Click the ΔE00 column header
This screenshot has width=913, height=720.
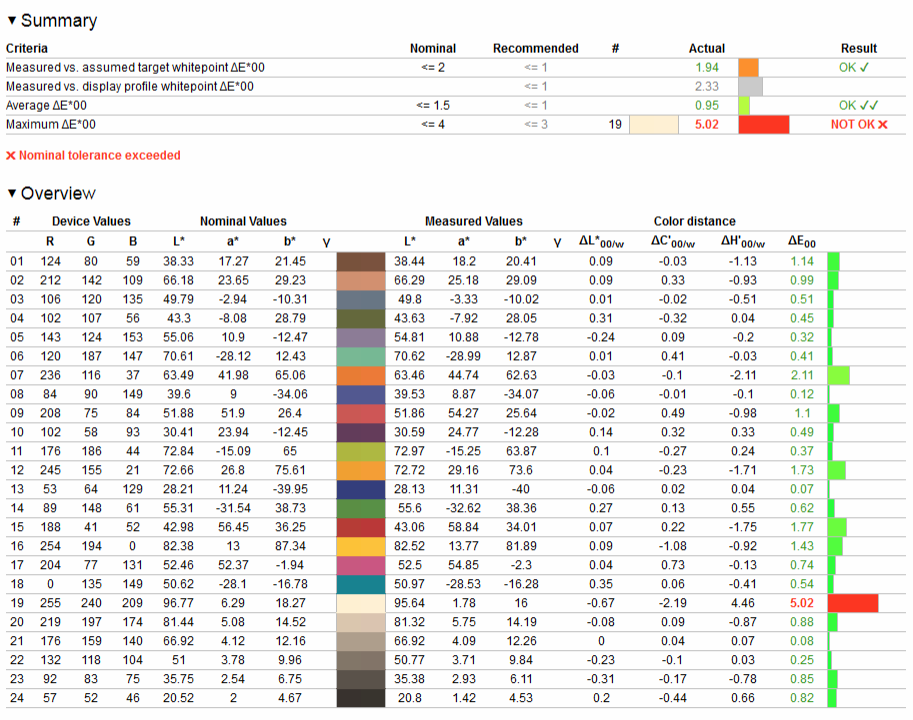click(x=801, y=241)
